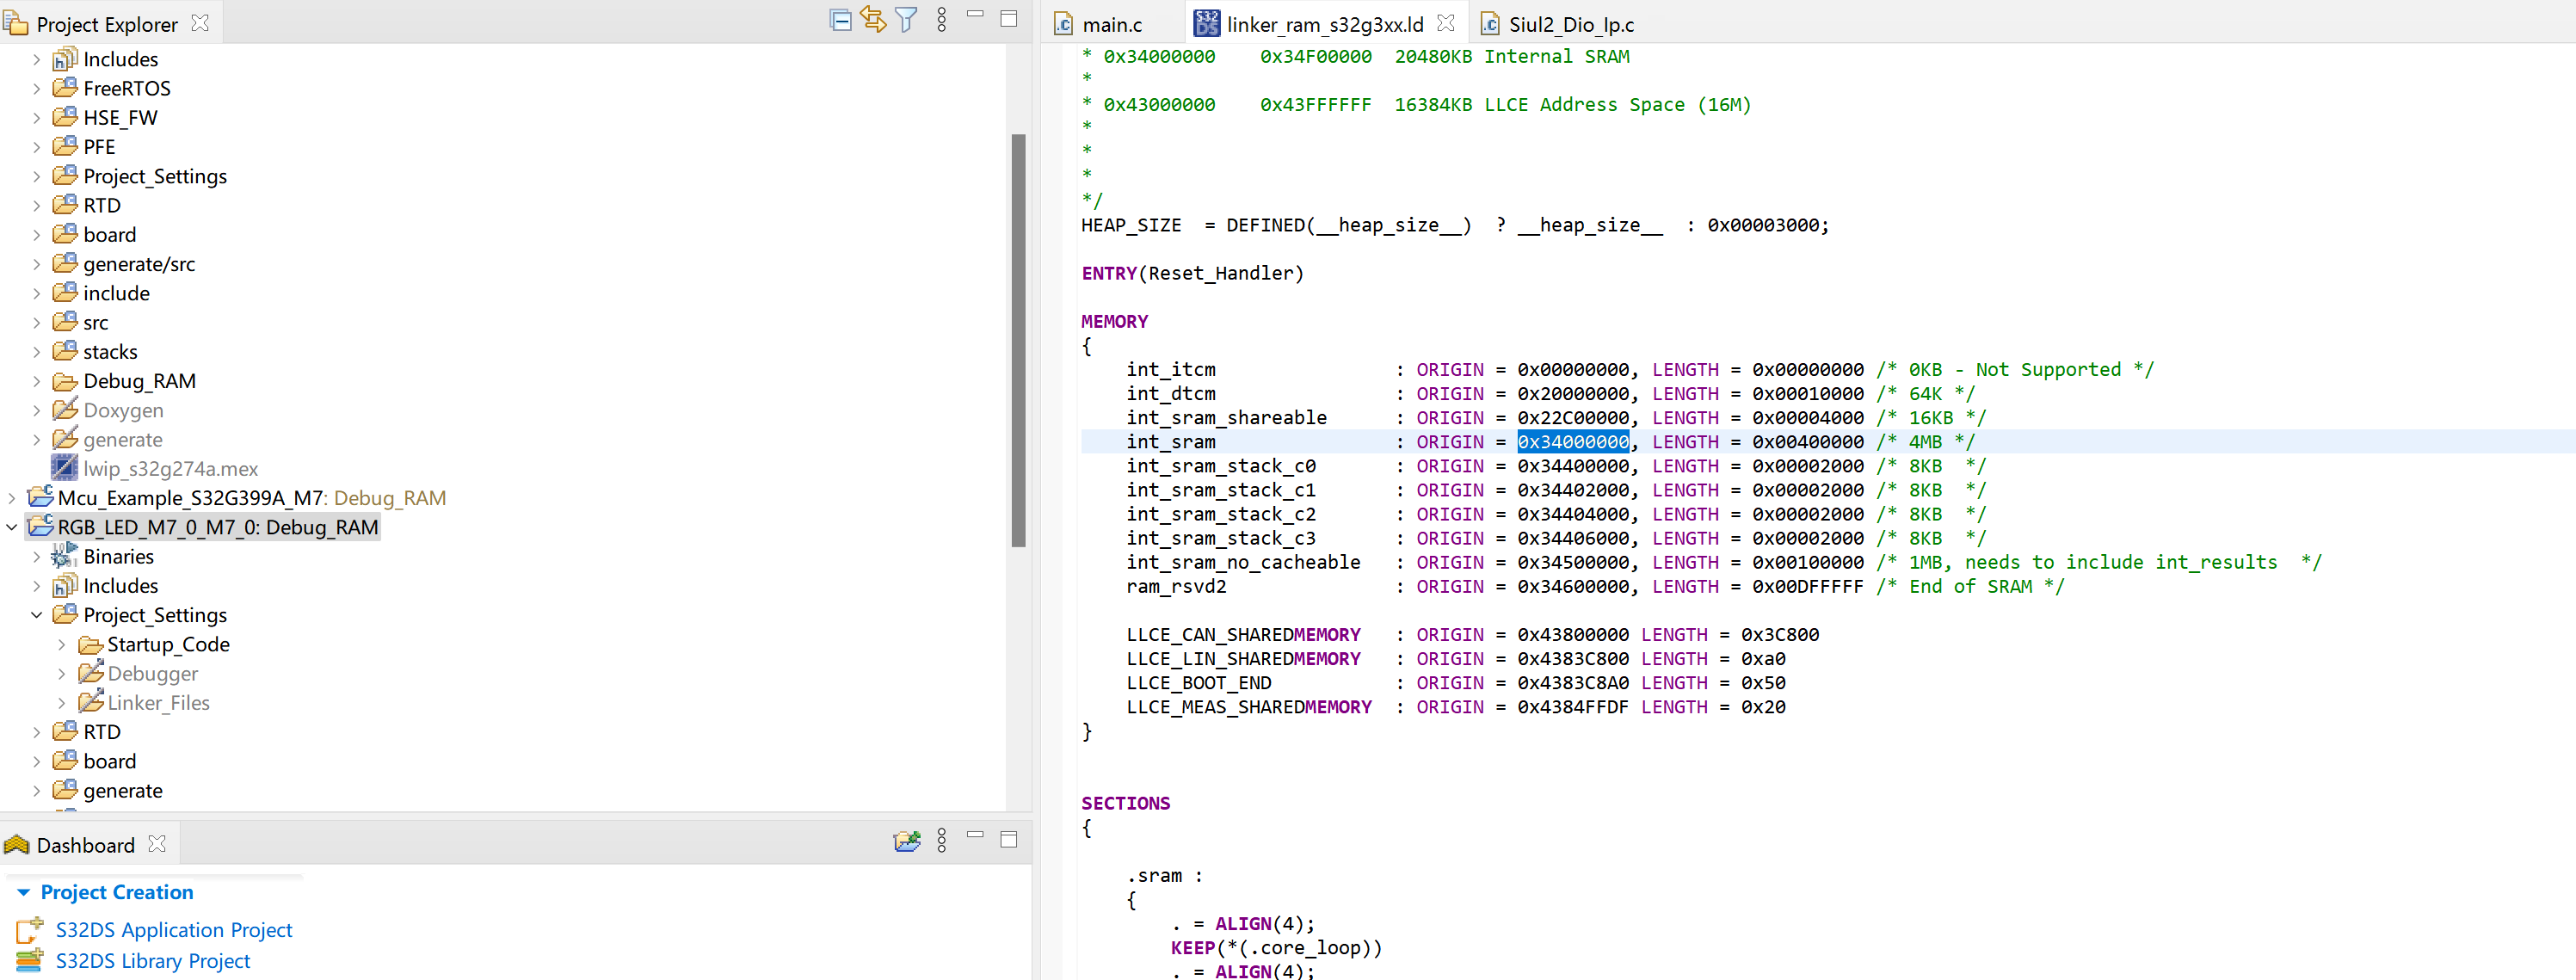Image resolution: width=2576 pixels, height=980 pixels.
Task: Select the Binaries node
Action: click(x=118, y=557)
